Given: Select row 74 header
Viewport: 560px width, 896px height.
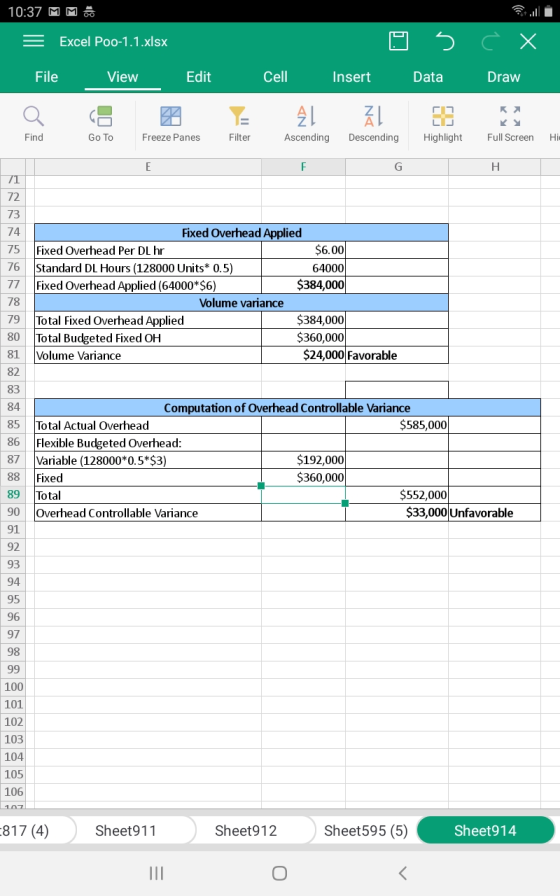Looking at the screenshot, I should click(x=14, y=232).
